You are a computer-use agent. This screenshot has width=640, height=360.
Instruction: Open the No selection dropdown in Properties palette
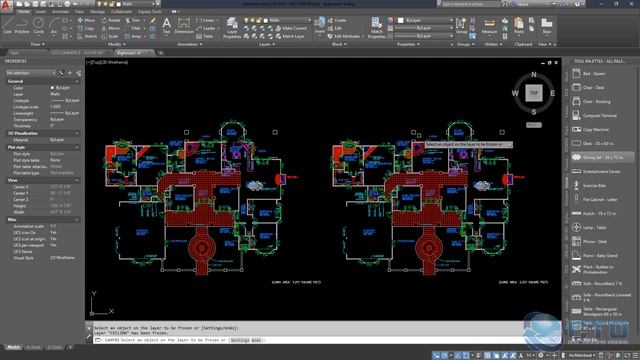(31, 73)
